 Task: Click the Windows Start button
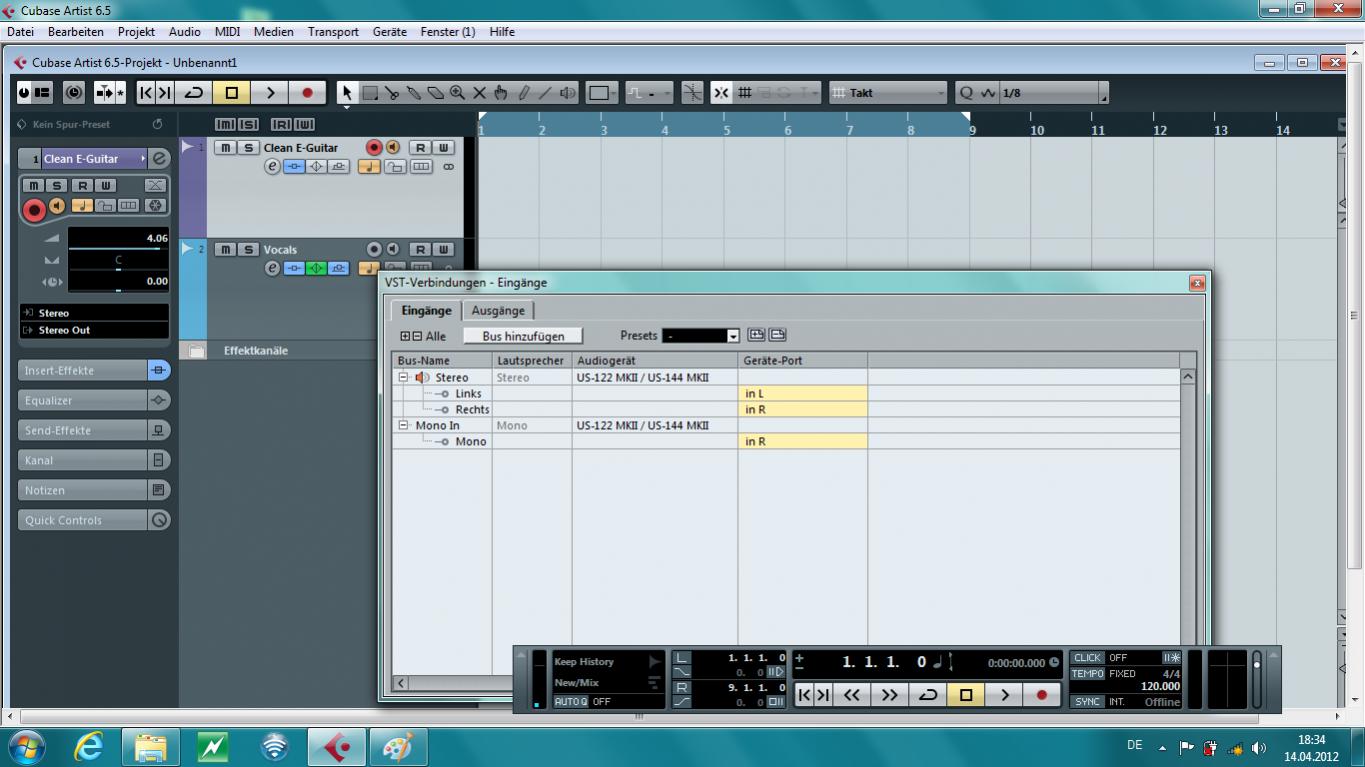[x=25, y=746]
